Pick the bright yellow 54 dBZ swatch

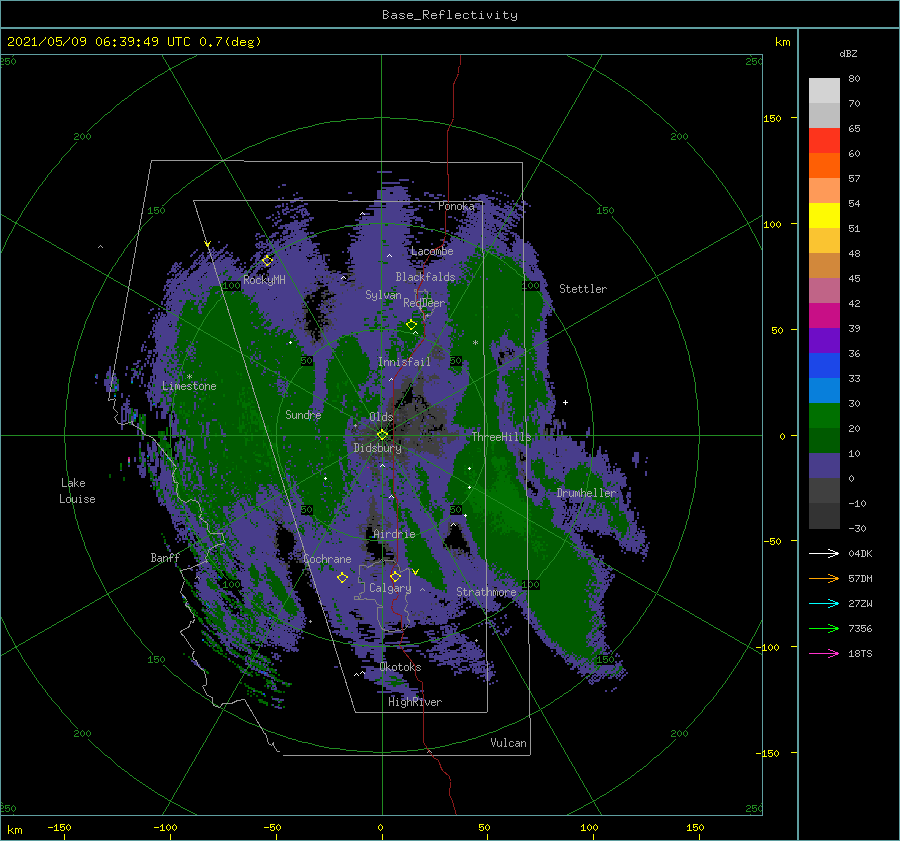[824, 216]
